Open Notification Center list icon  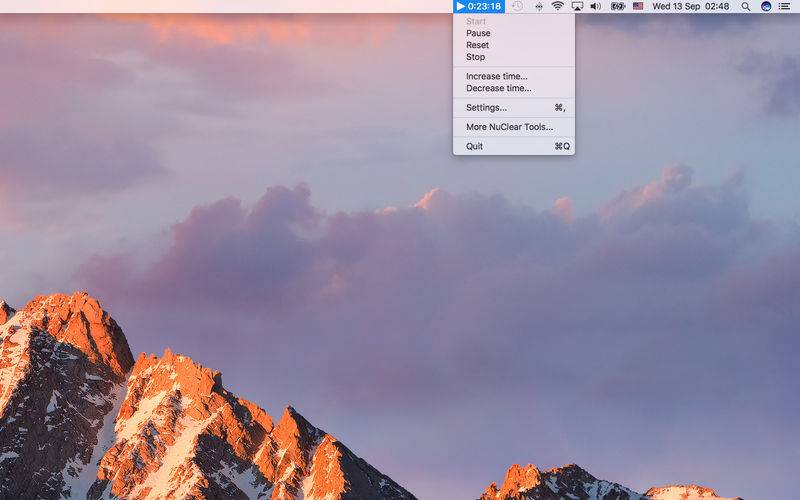click(x=784, y=6)
